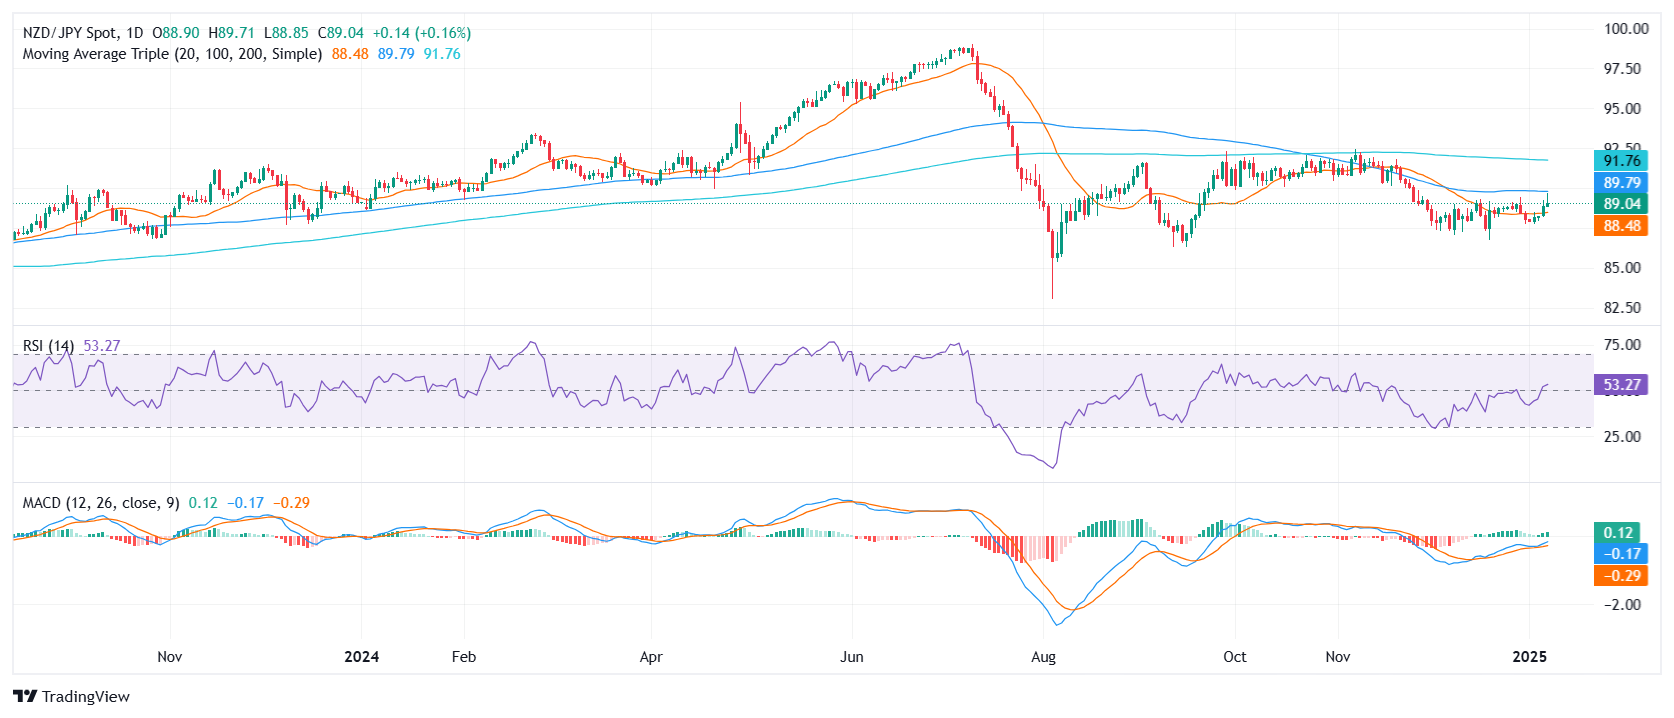Viewport: 1674px width, 718px height.
Task: Open the TradingView text link
Action: click(x=86, y=697)
